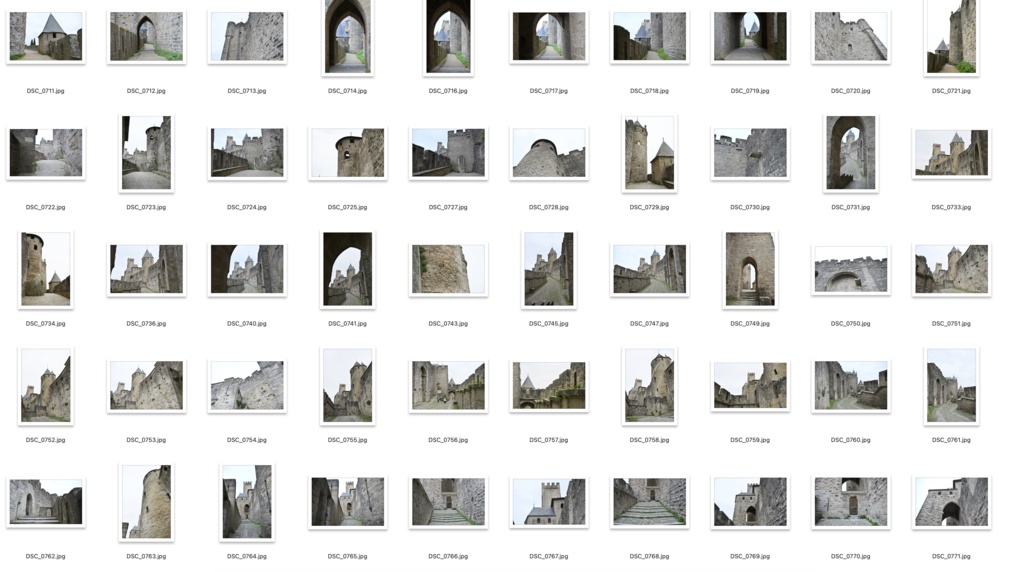Select the DSC_0734.jpg photo thumbnail

[x=46, y=269]
